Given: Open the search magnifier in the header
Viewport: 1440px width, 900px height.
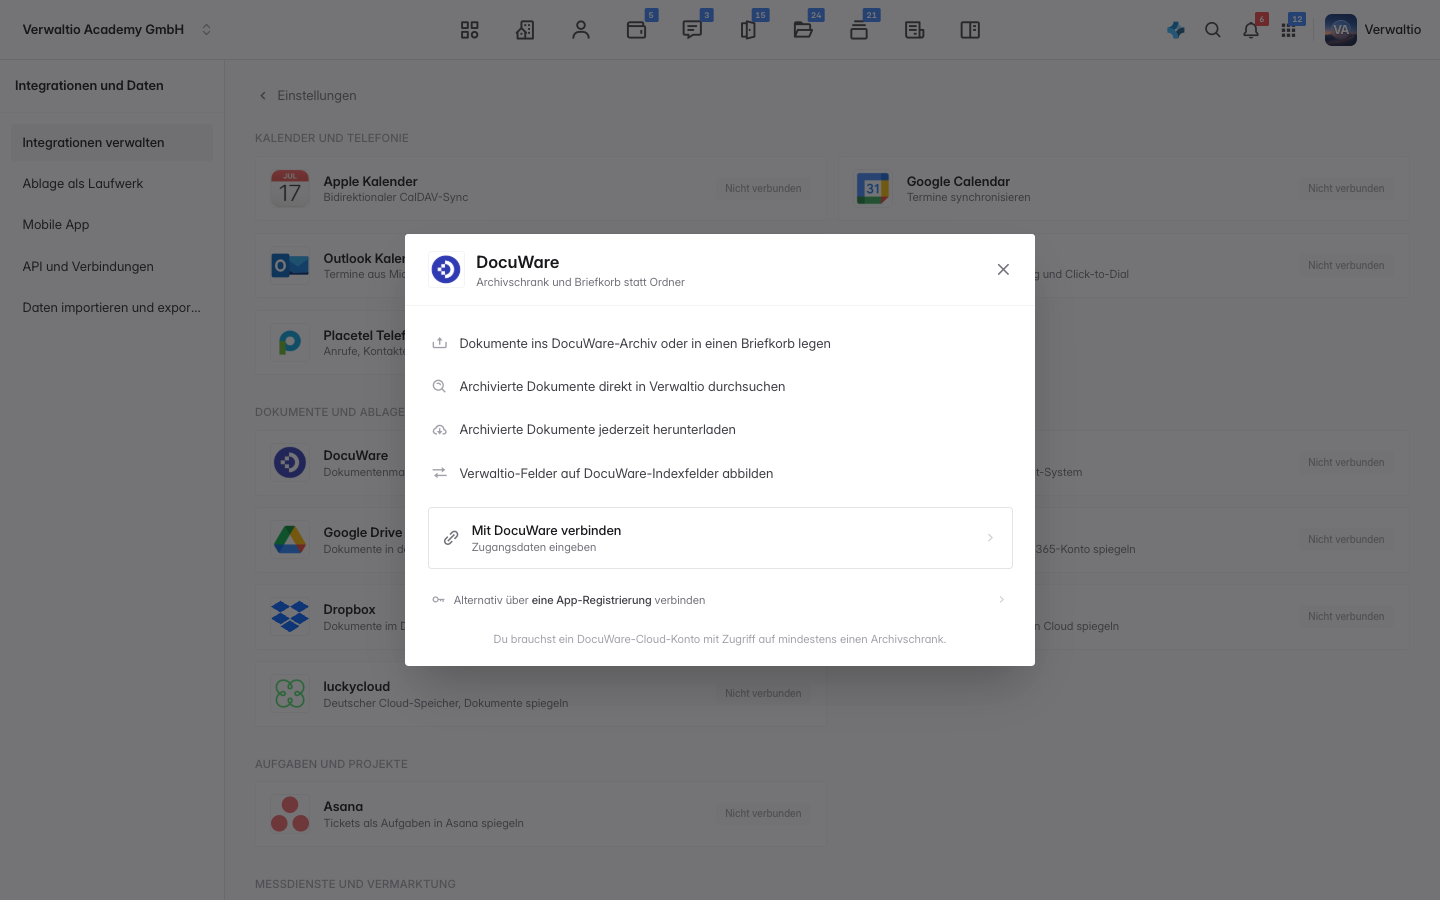Looking at the screenshot, I should (x=1213, y=30).
